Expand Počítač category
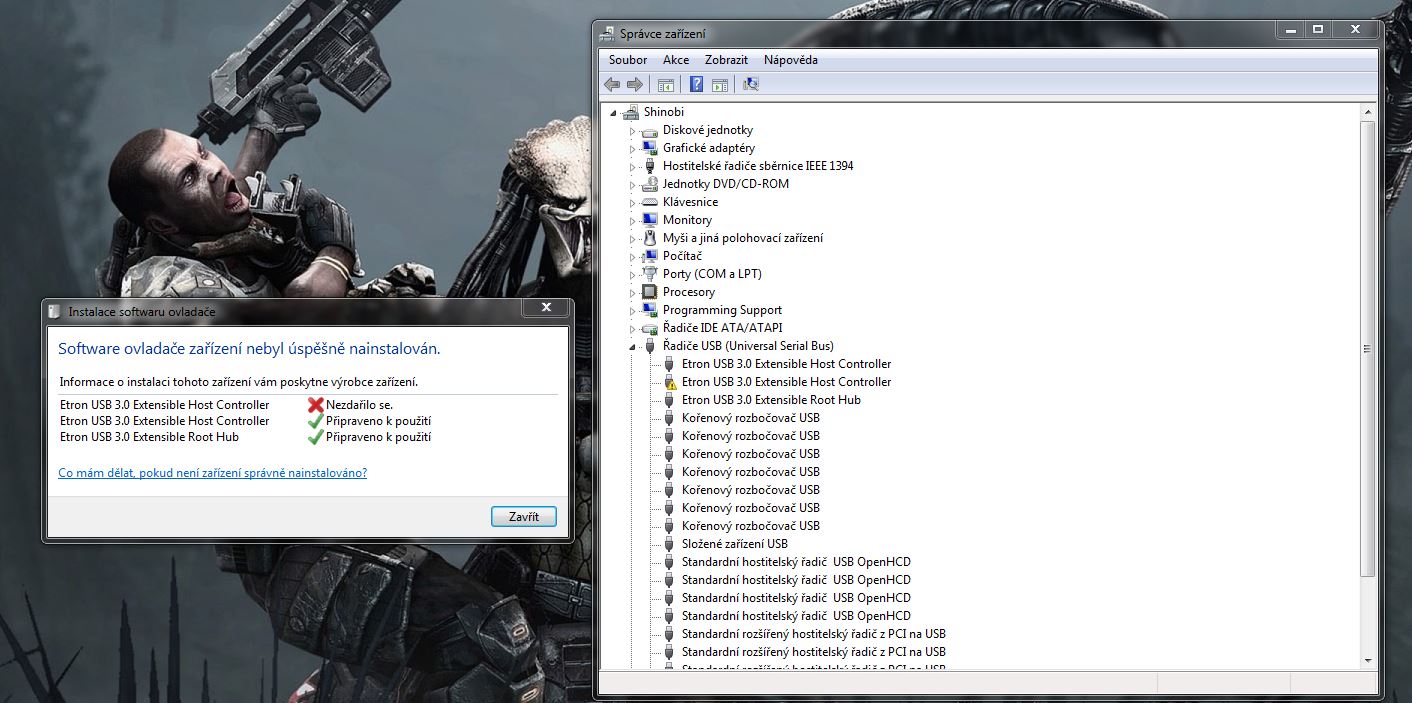1412x703 pixels. [x=632, y=257]
